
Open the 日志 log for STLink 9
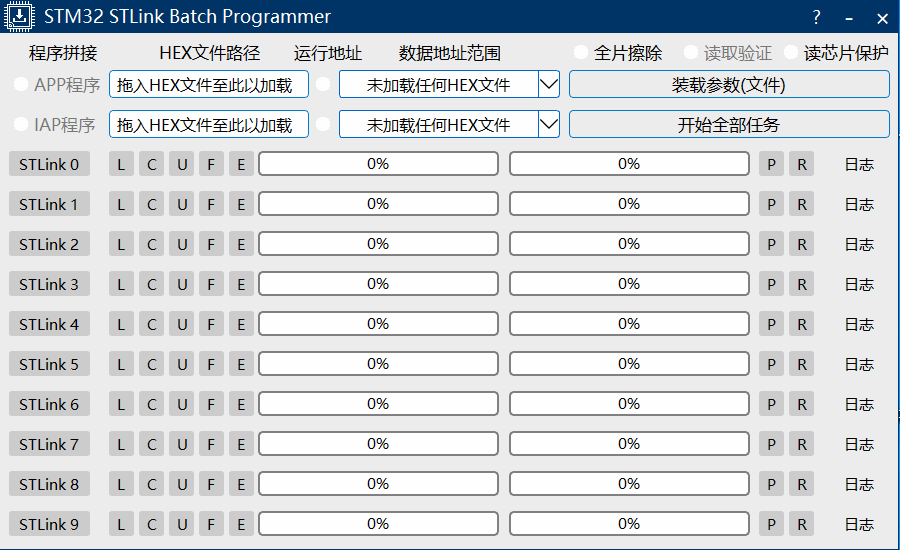(x=859, y=524)
